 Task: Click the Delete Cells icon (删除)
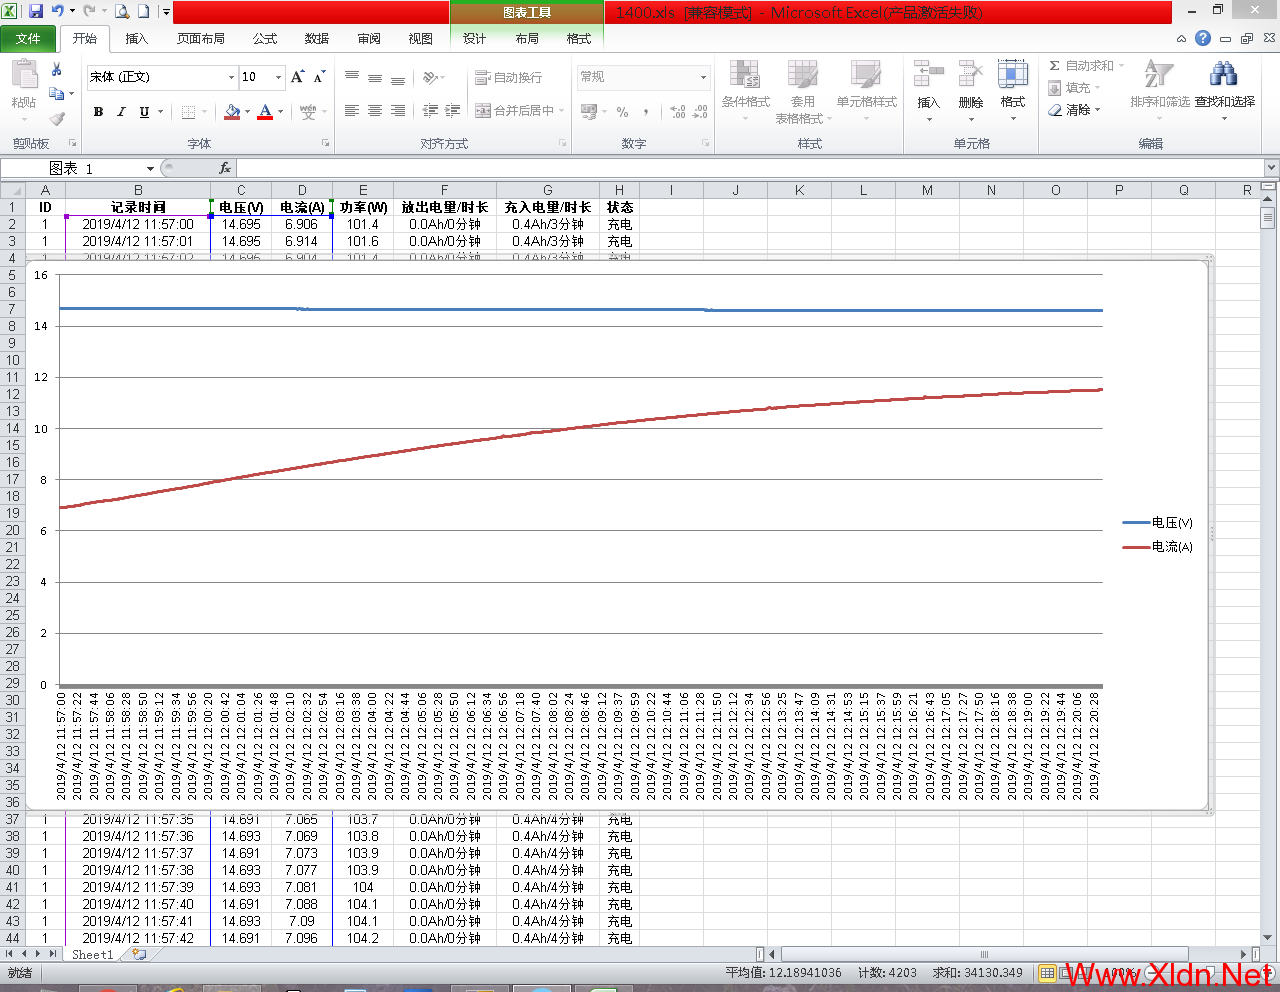970,74
